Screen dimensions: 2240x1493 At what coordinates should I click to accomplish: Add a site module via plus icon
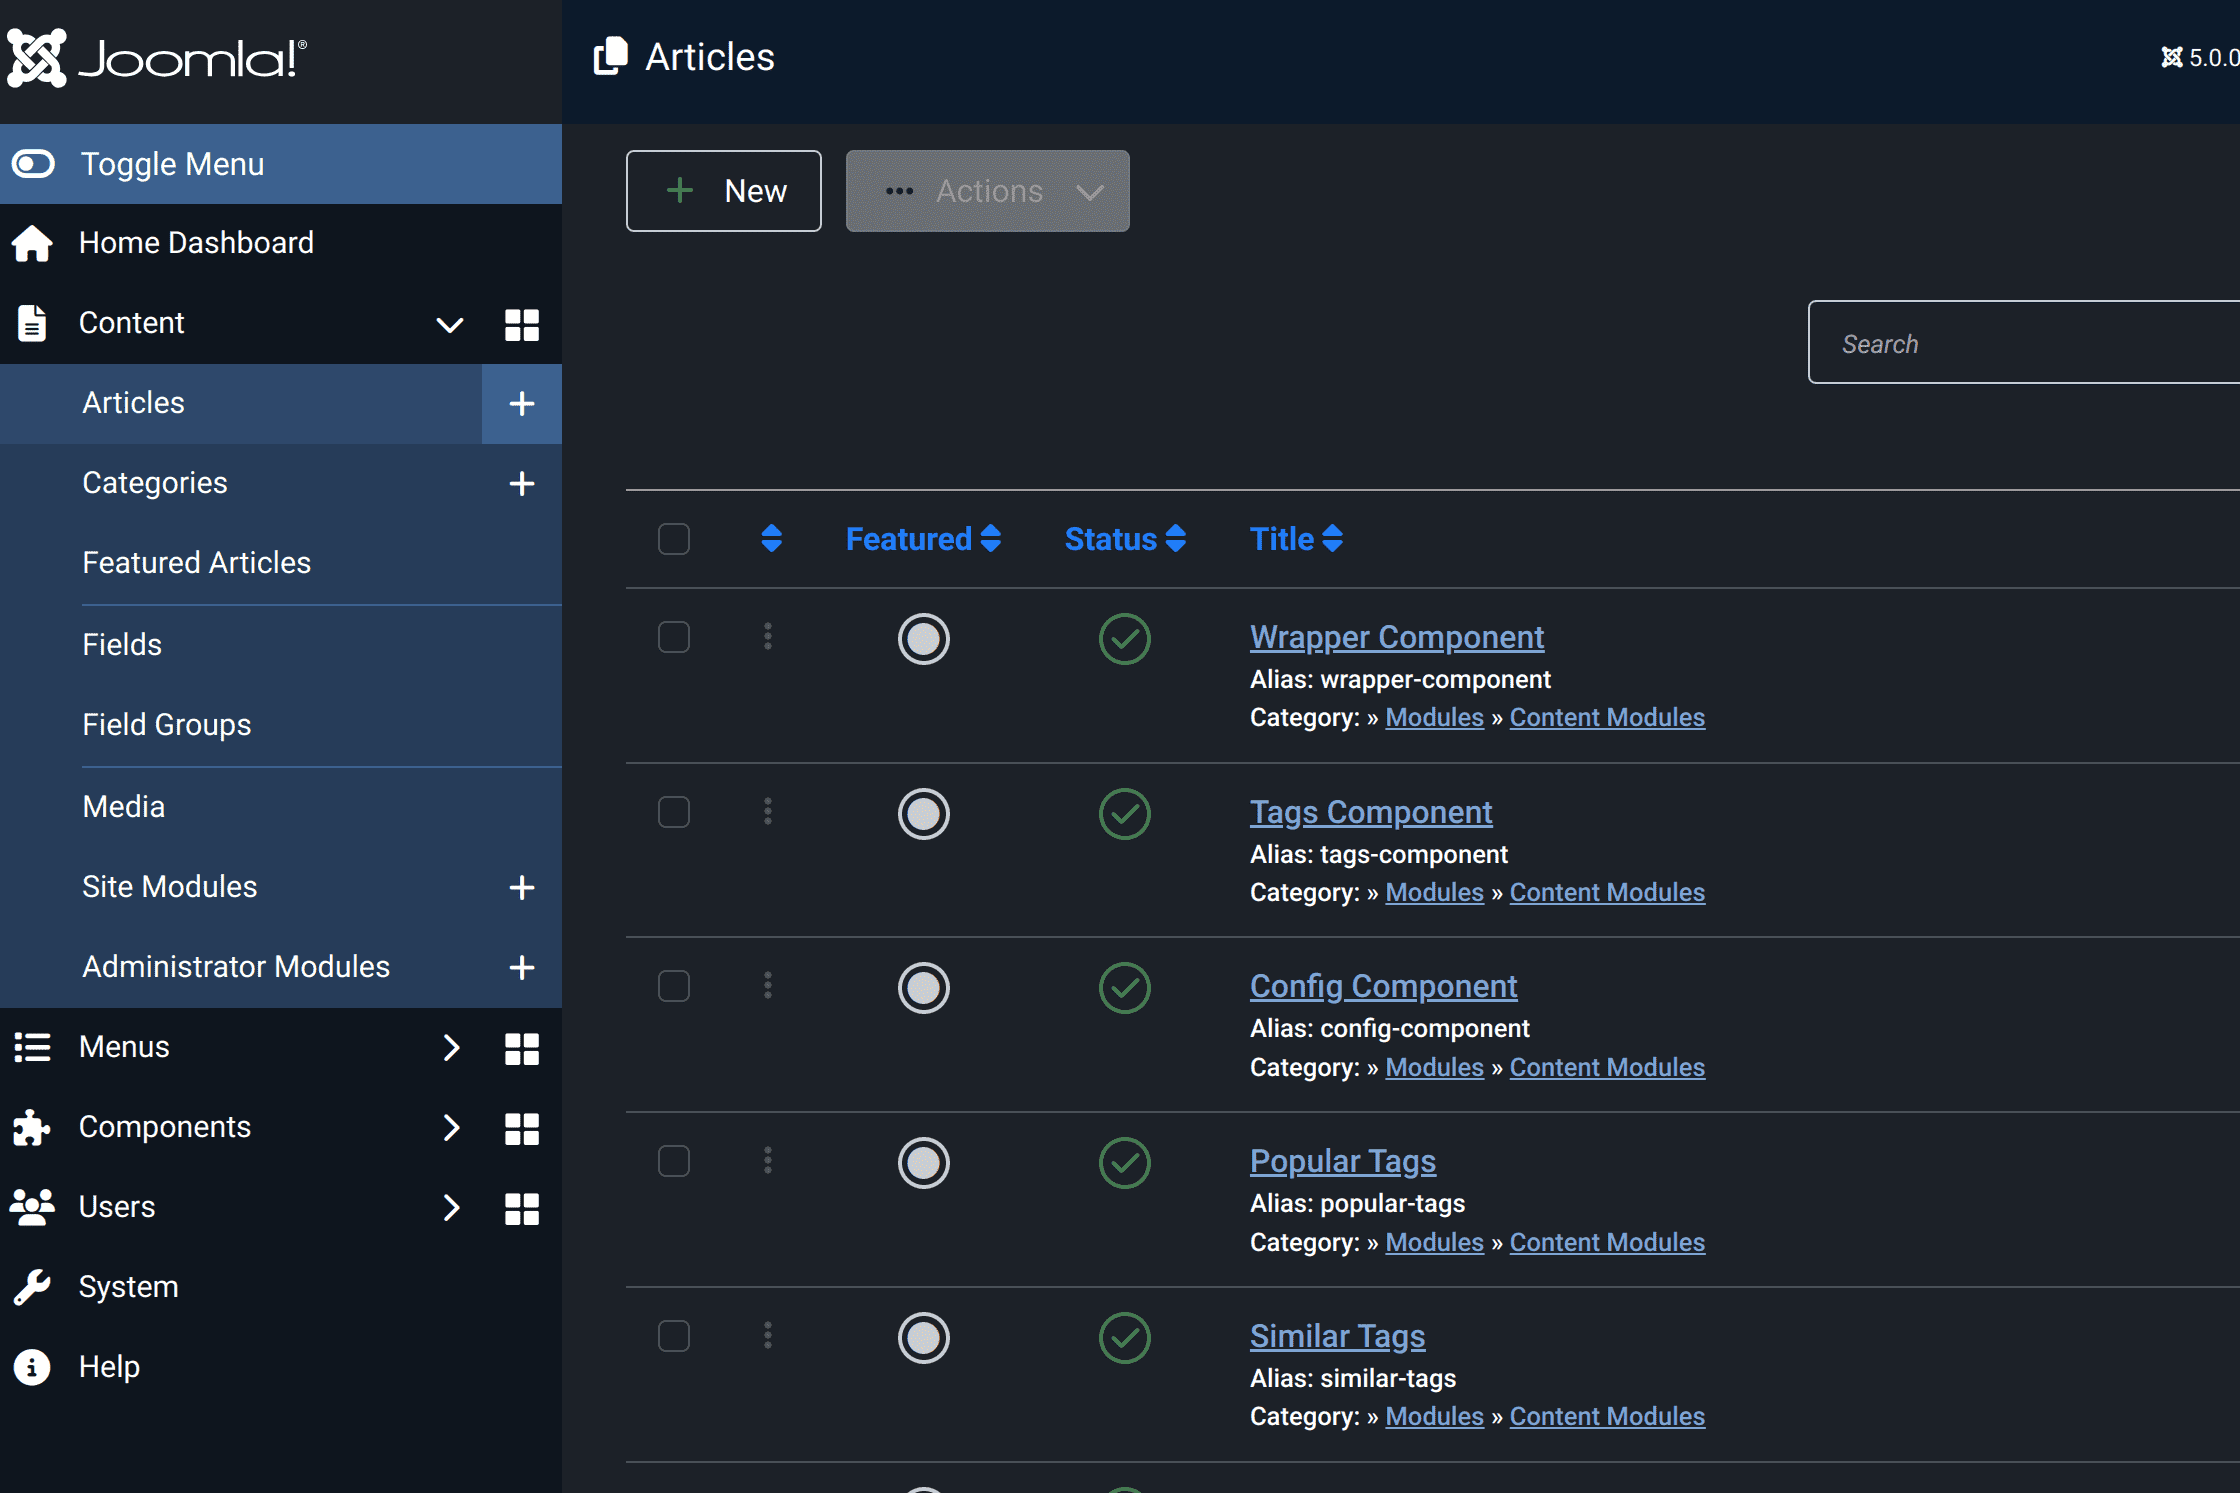coord(522,887)
